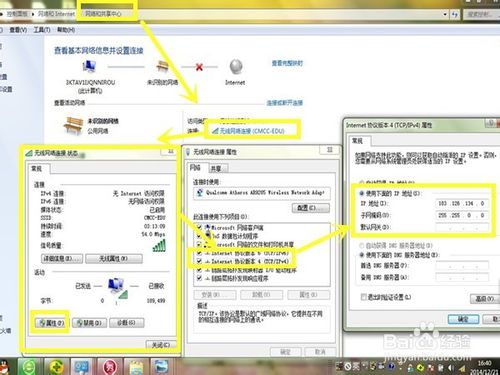
Task: Toggle the Microsoft 网络客户端 checkbox
Action: point(199,227)
